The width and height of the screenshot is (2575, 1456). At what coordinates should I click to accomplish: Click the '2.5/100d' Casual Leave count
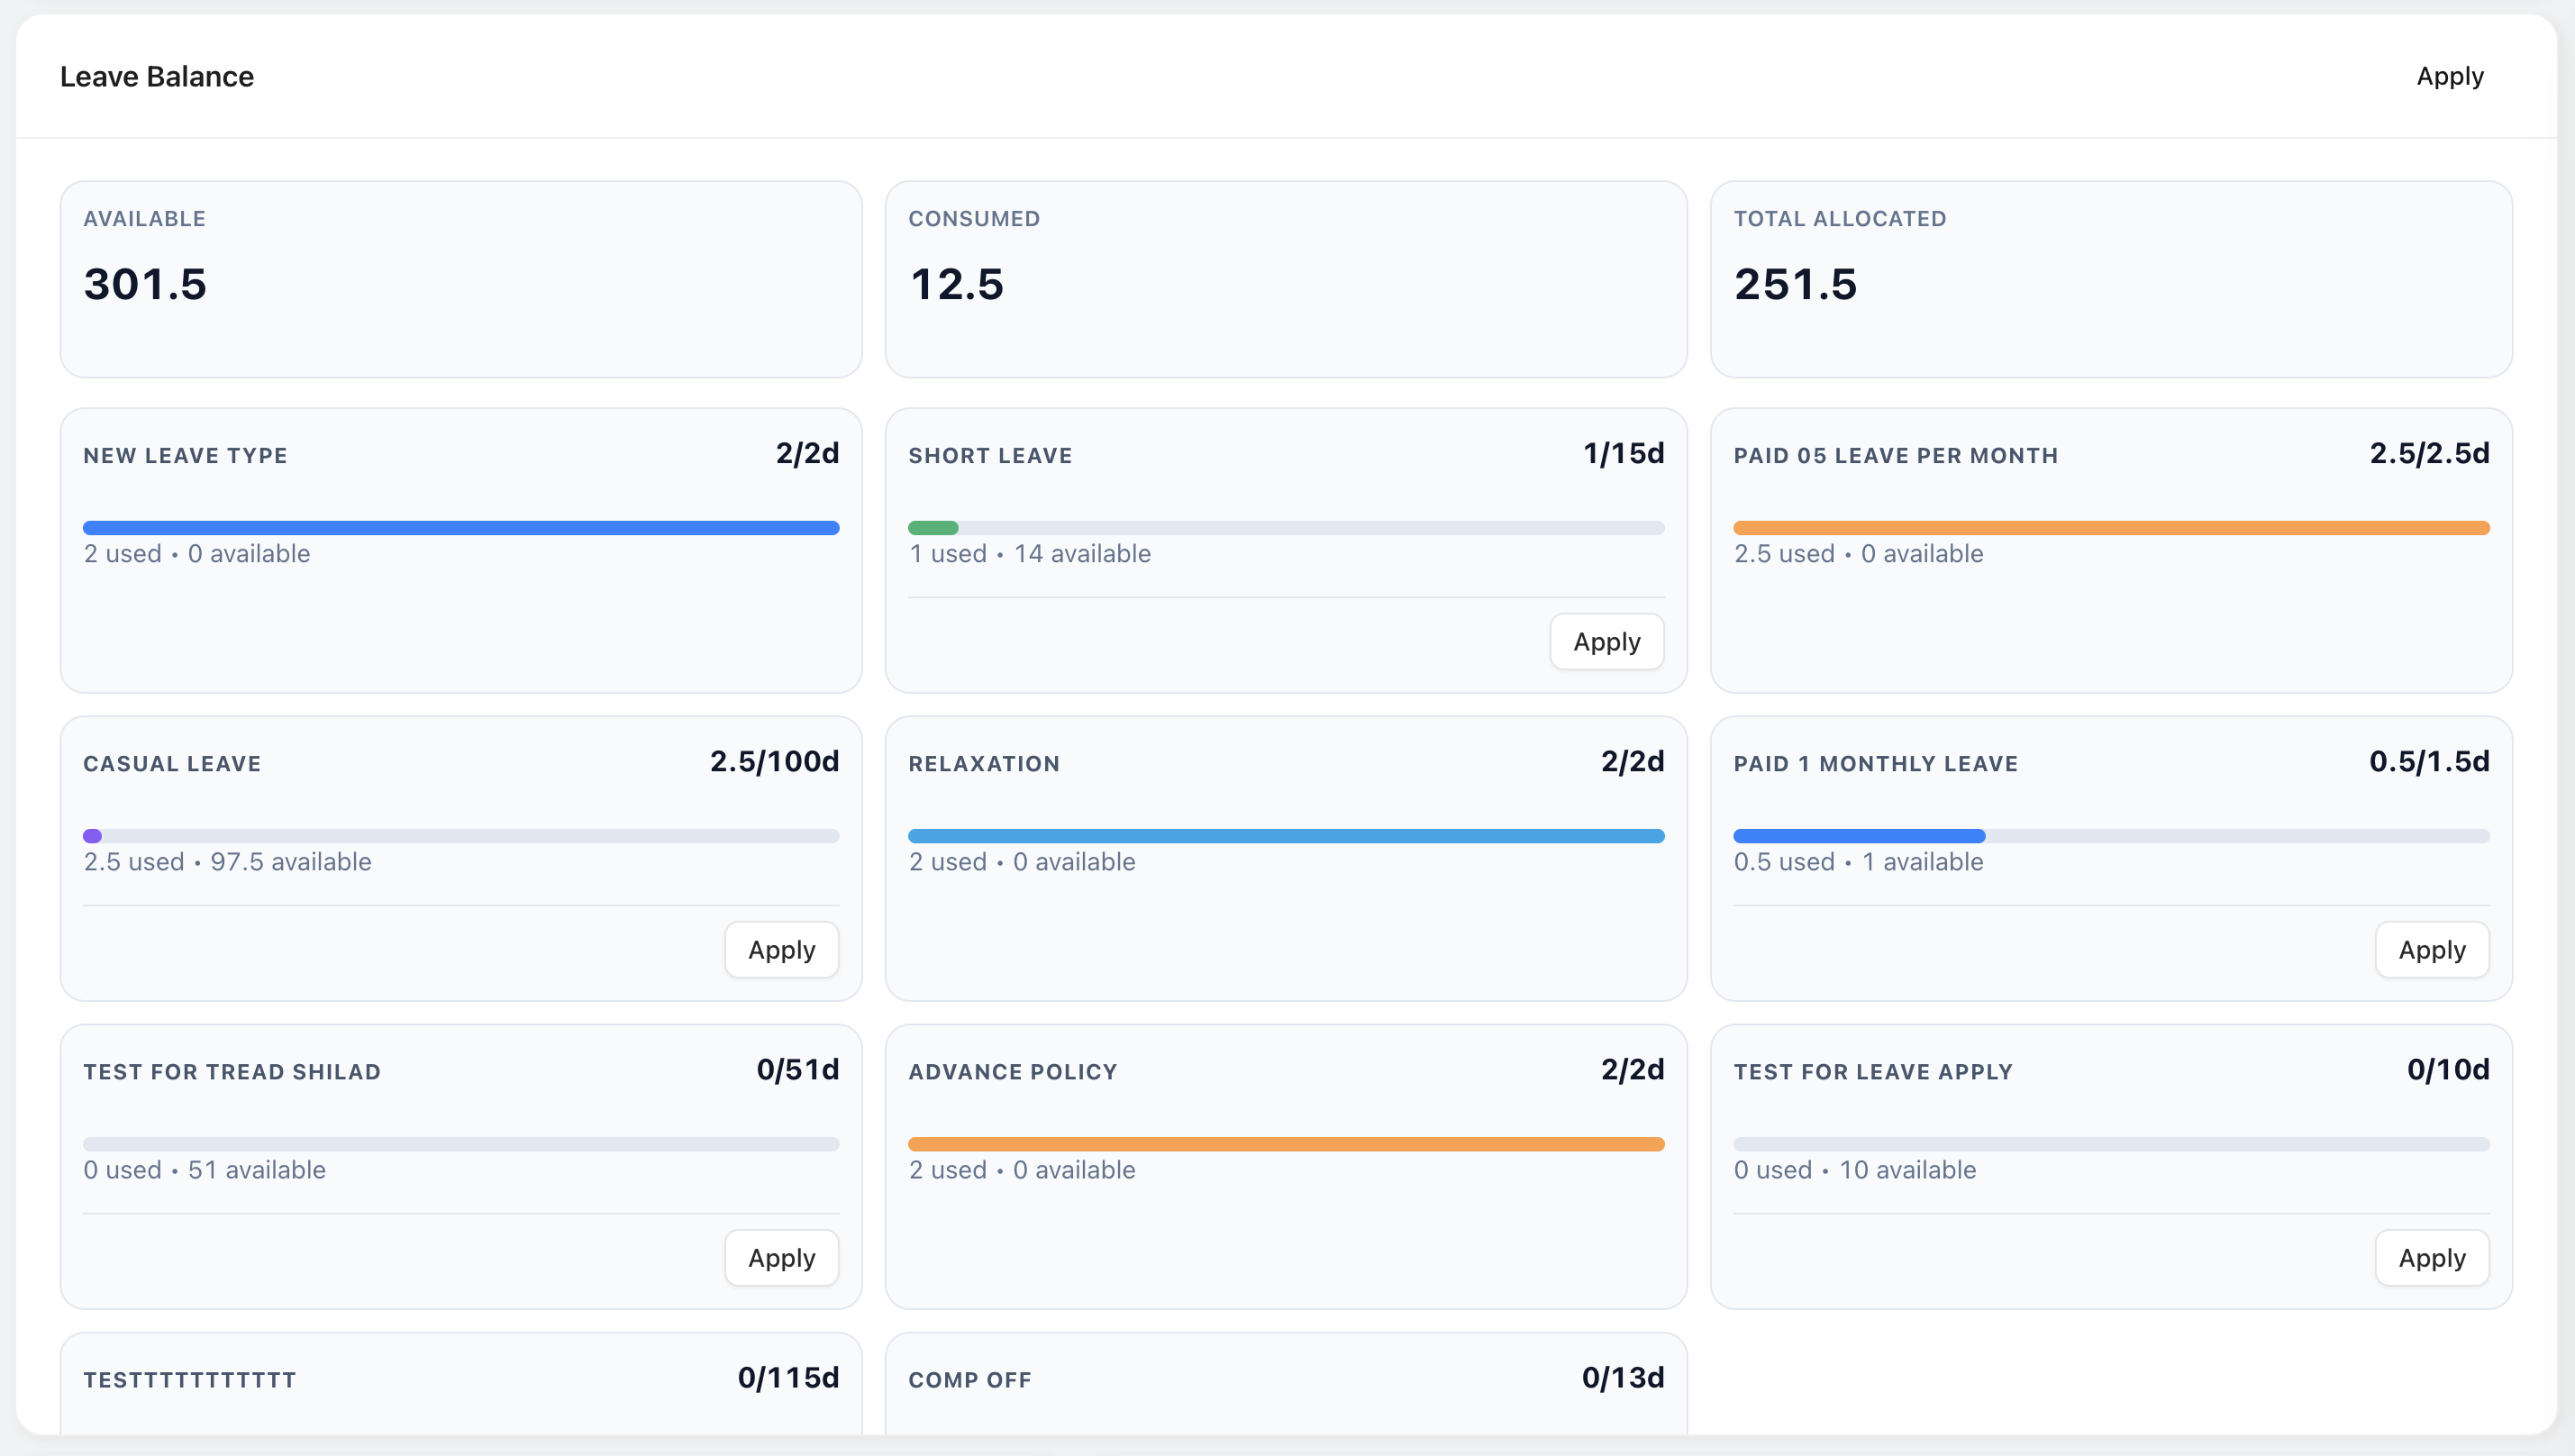click(774, 762)
